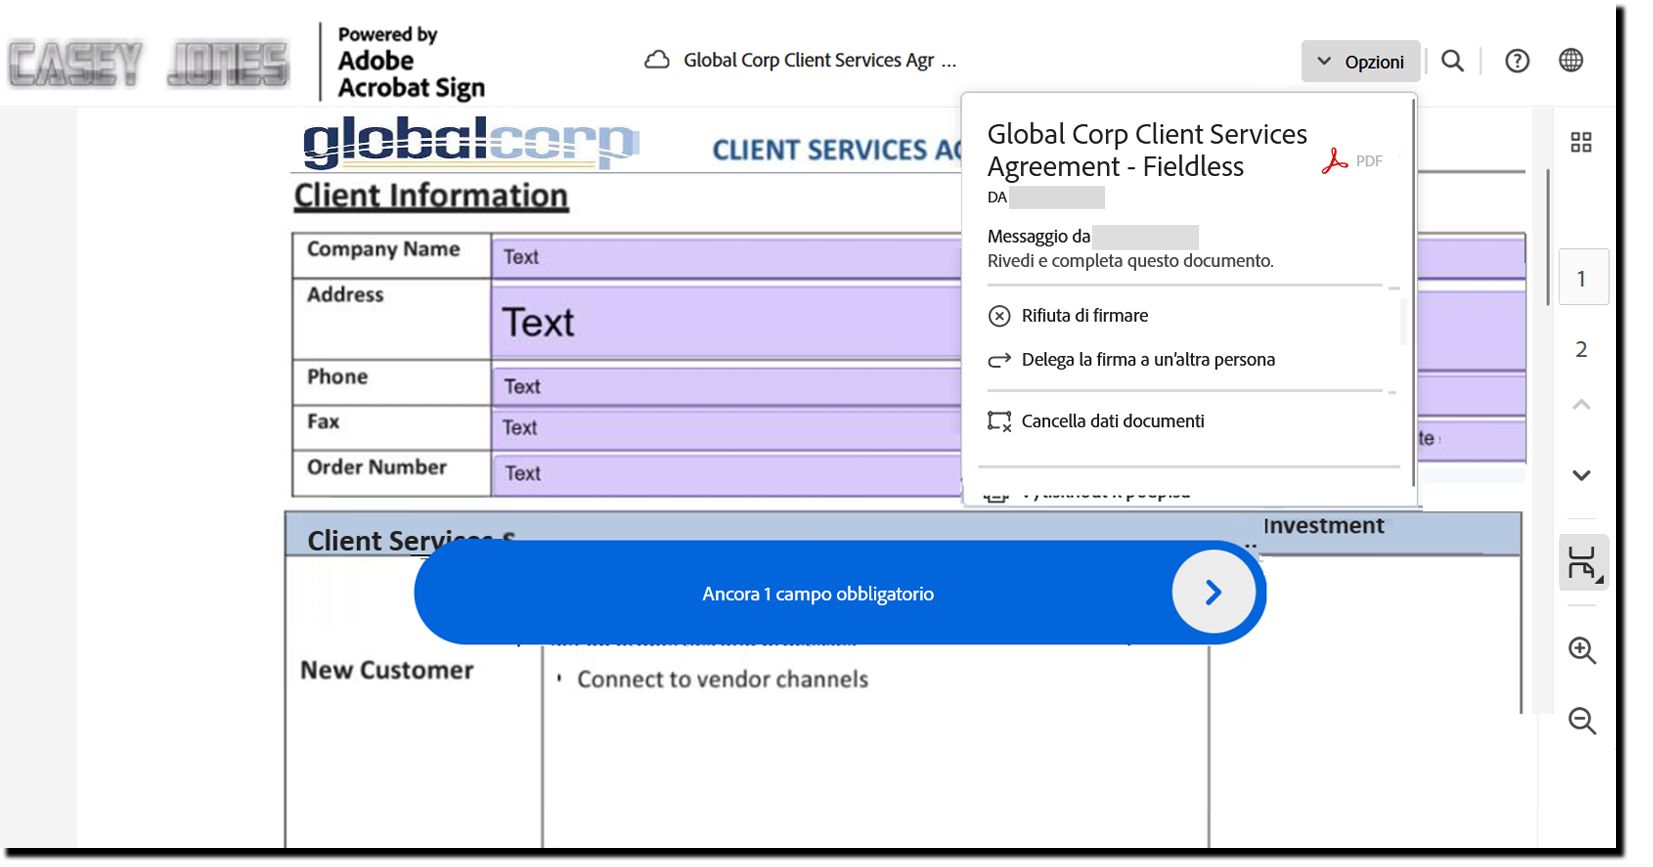Click the Company Name text field
Viewport: 1653px width, 867px height.
click(726, 257)
